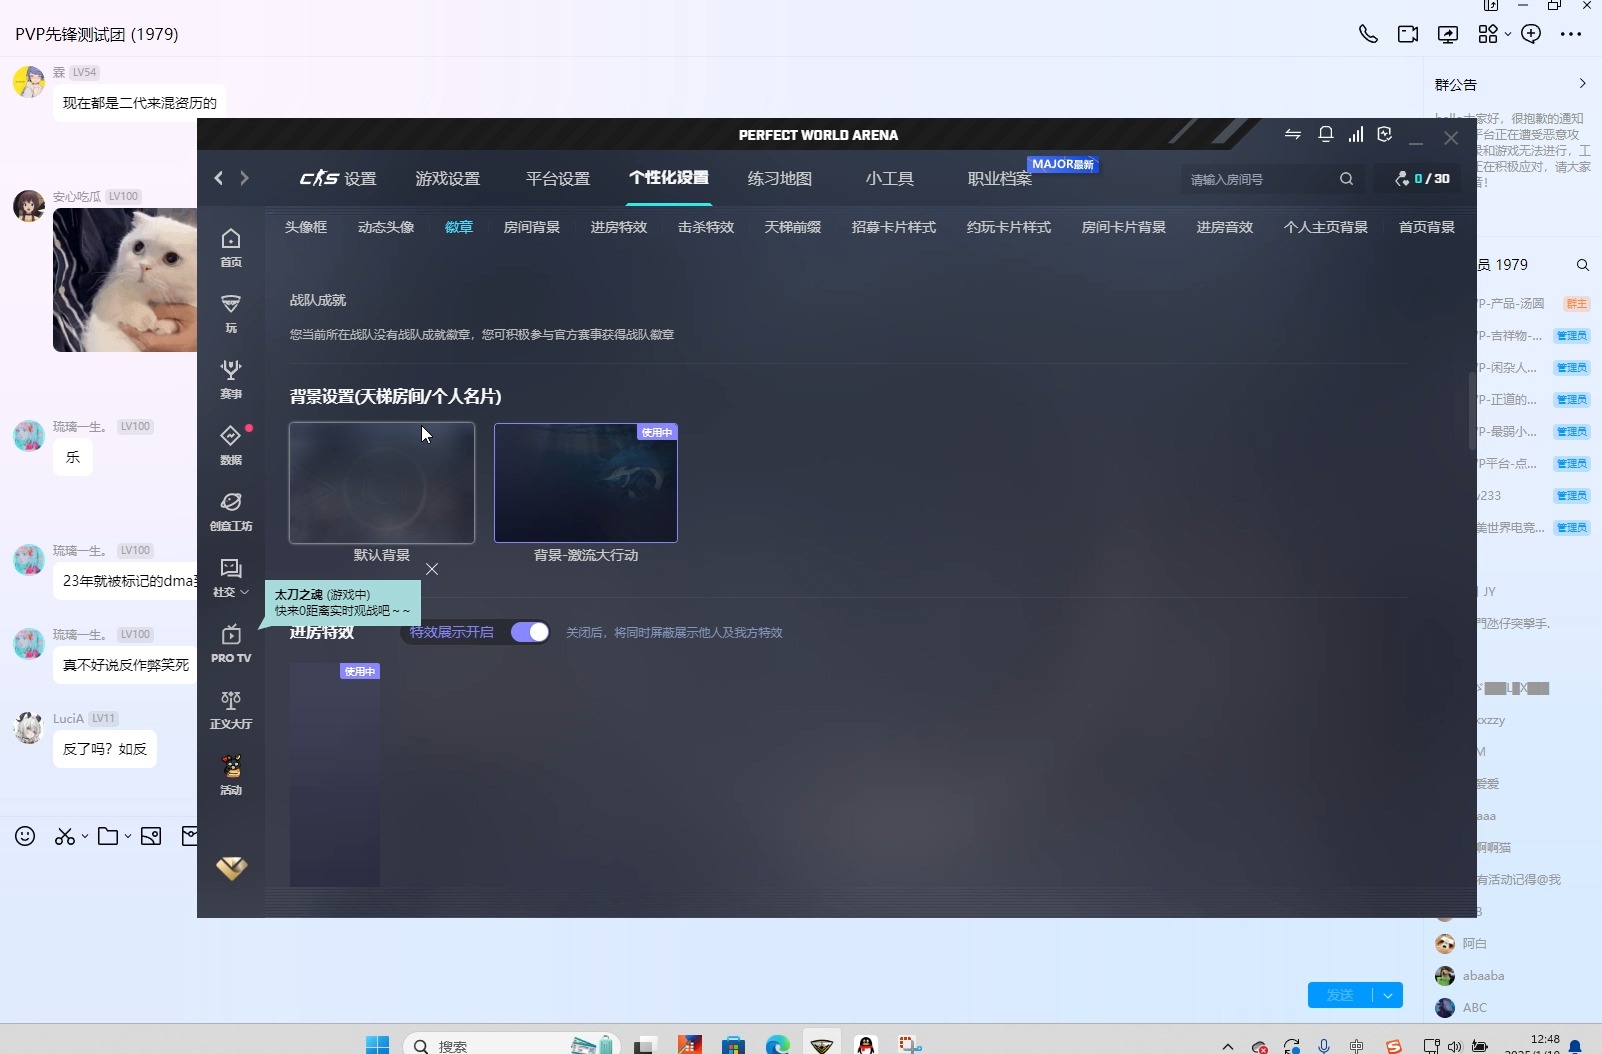1602x1054 pixels.
Task: Select the 房间背景 sub-tab
Action: [x=532, y=228]
